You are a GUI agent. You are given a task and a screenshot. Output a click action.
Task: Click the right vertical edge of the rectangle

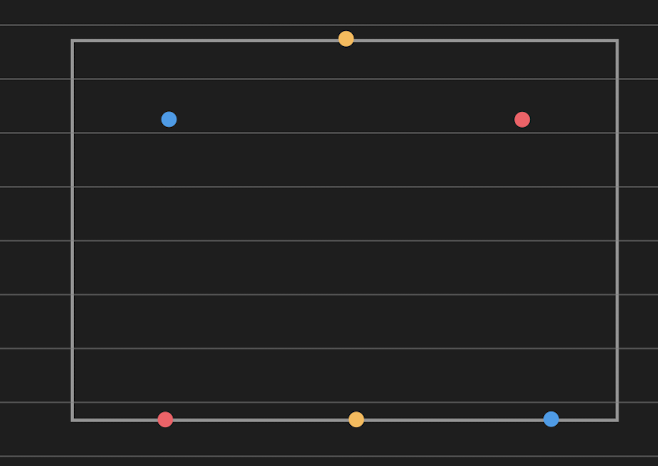point(617,230)
